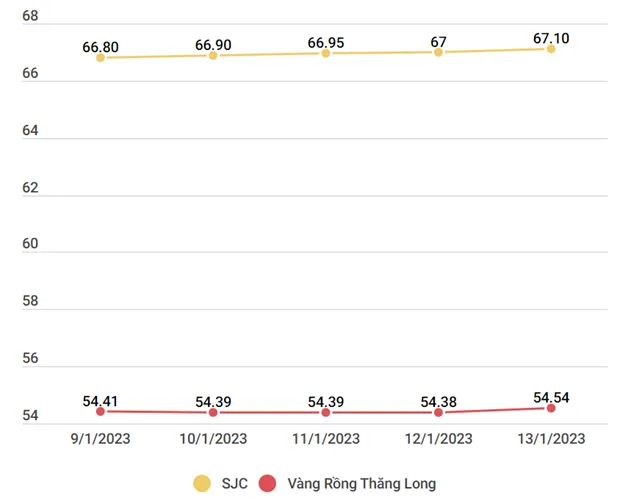Click red data point valued 54.38
The width and height of the screenshot is (620, 501).
point(438,412)
